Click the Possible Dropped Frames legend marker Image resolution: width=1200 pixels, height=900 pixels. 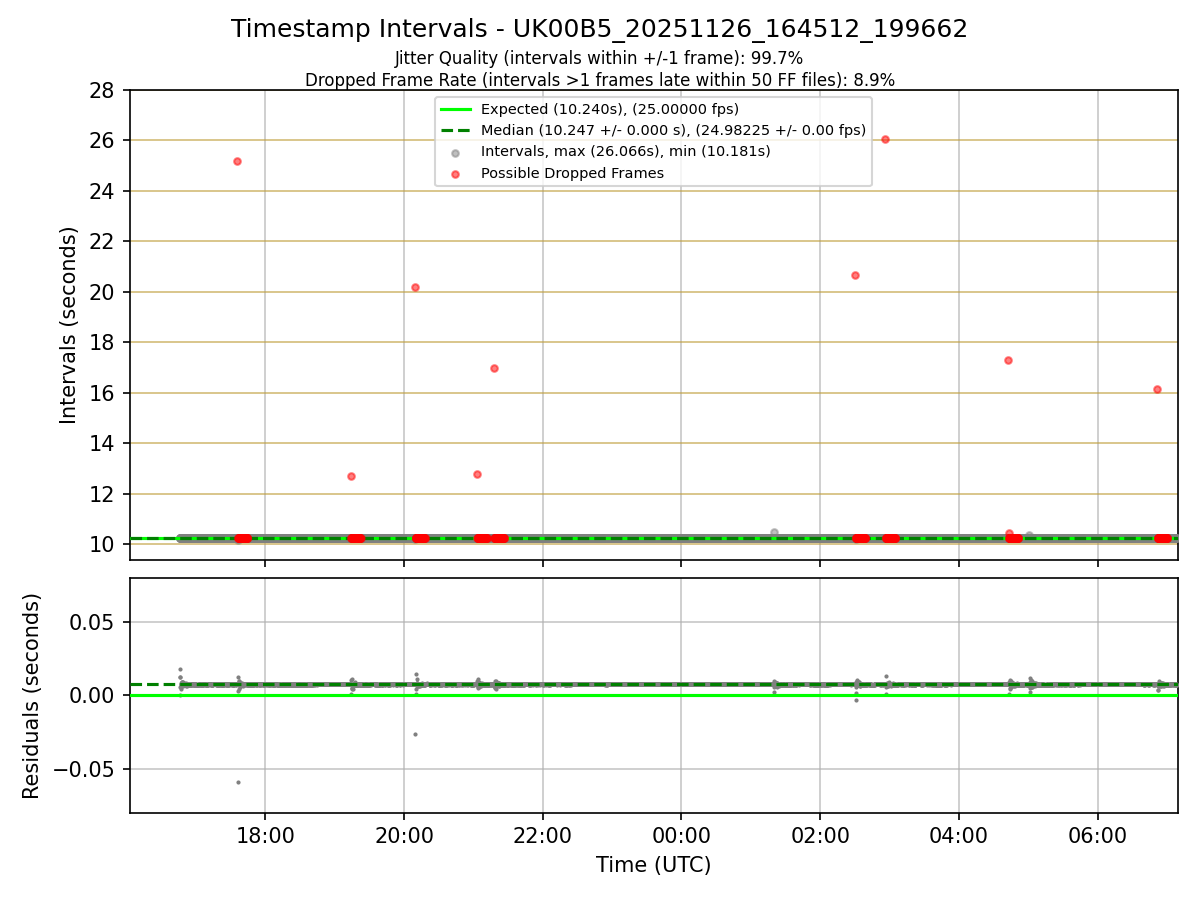456,174
